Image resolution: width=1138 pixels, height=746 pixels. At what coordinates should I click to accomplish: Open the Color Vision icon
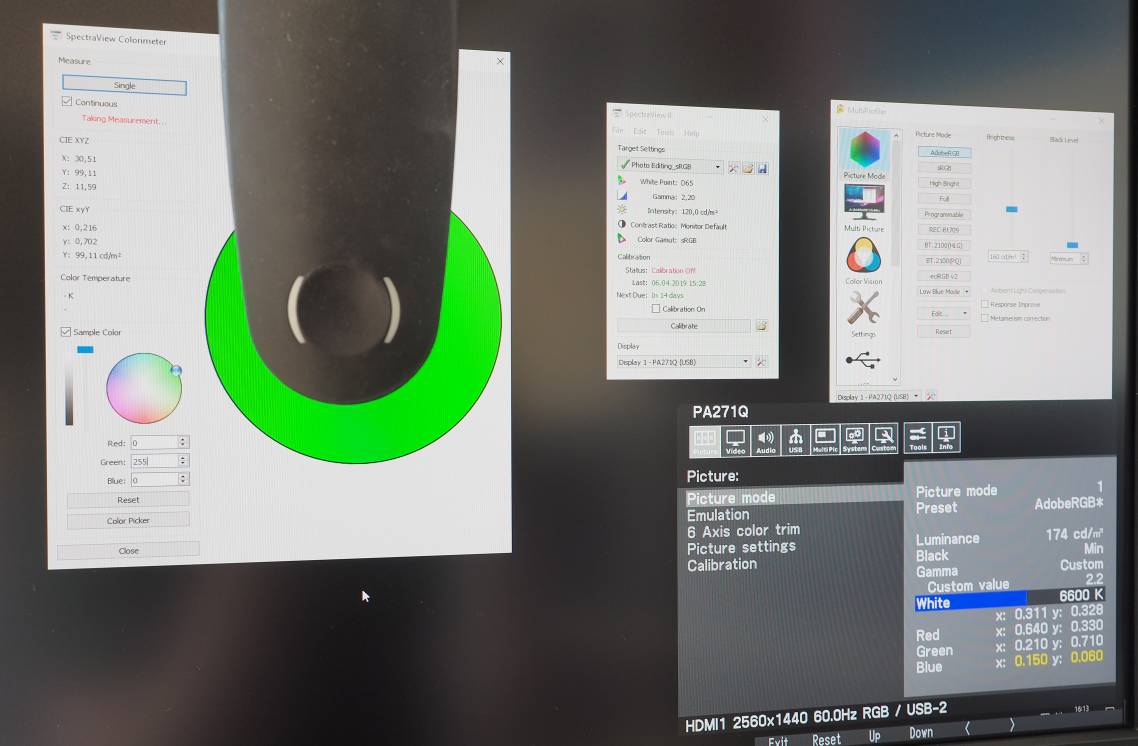coord(863,256)
